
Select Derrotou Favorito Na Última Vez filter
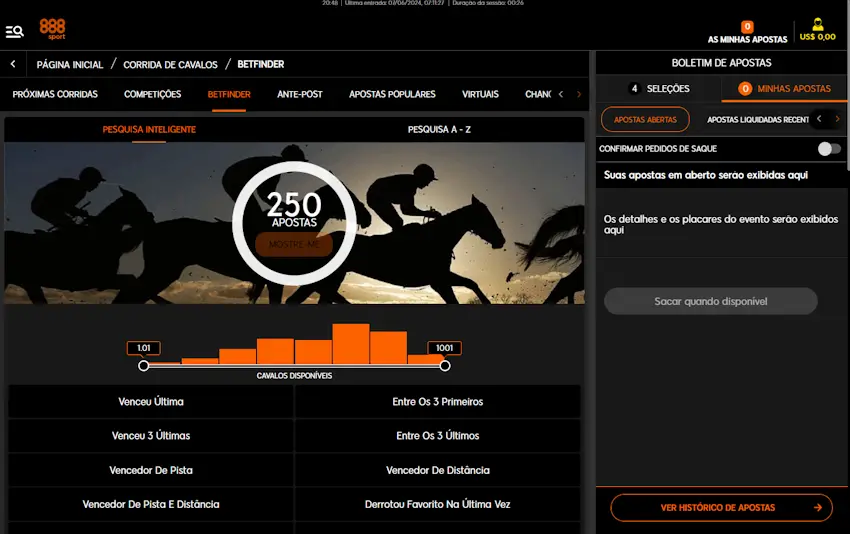(437, 504)
